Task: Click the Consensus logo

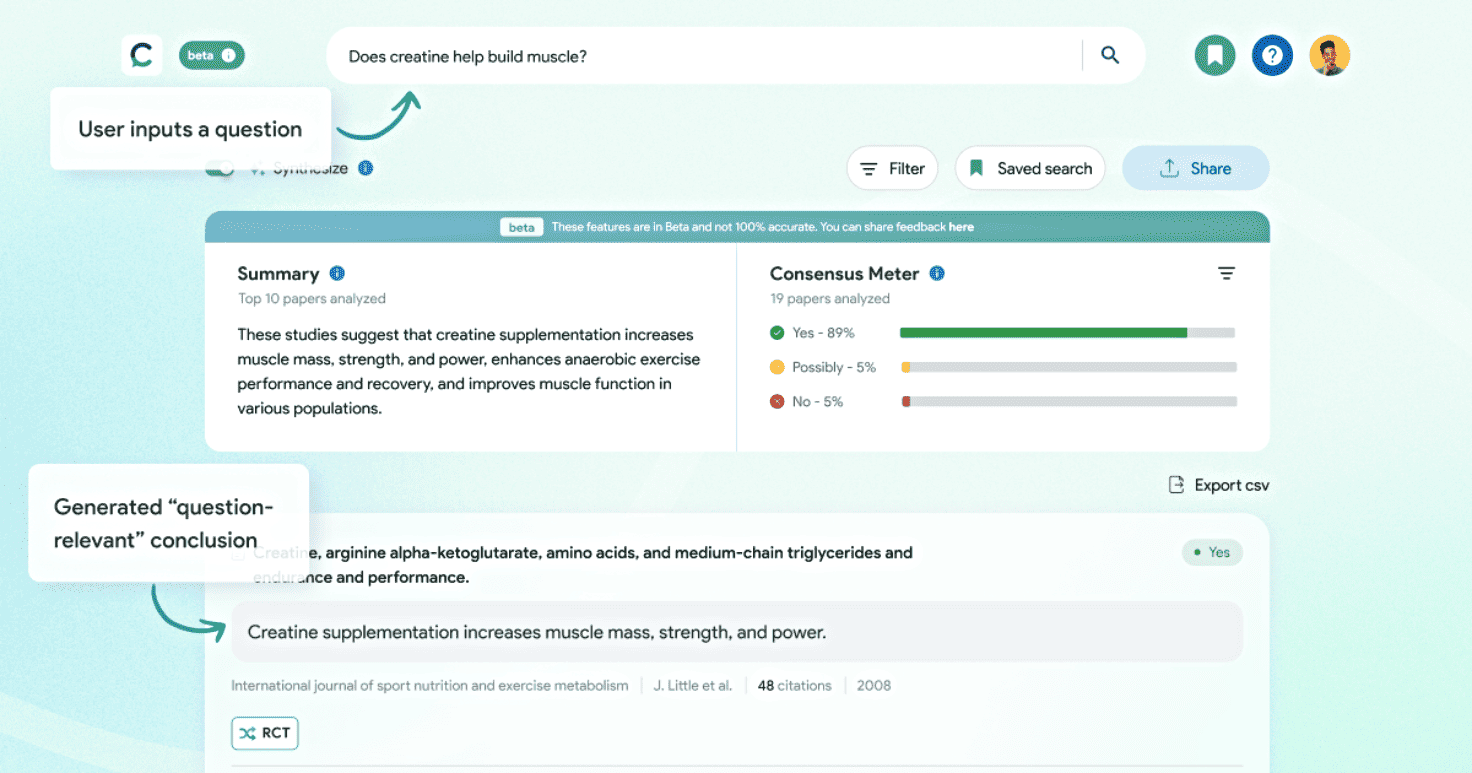Action: [141, 55]
